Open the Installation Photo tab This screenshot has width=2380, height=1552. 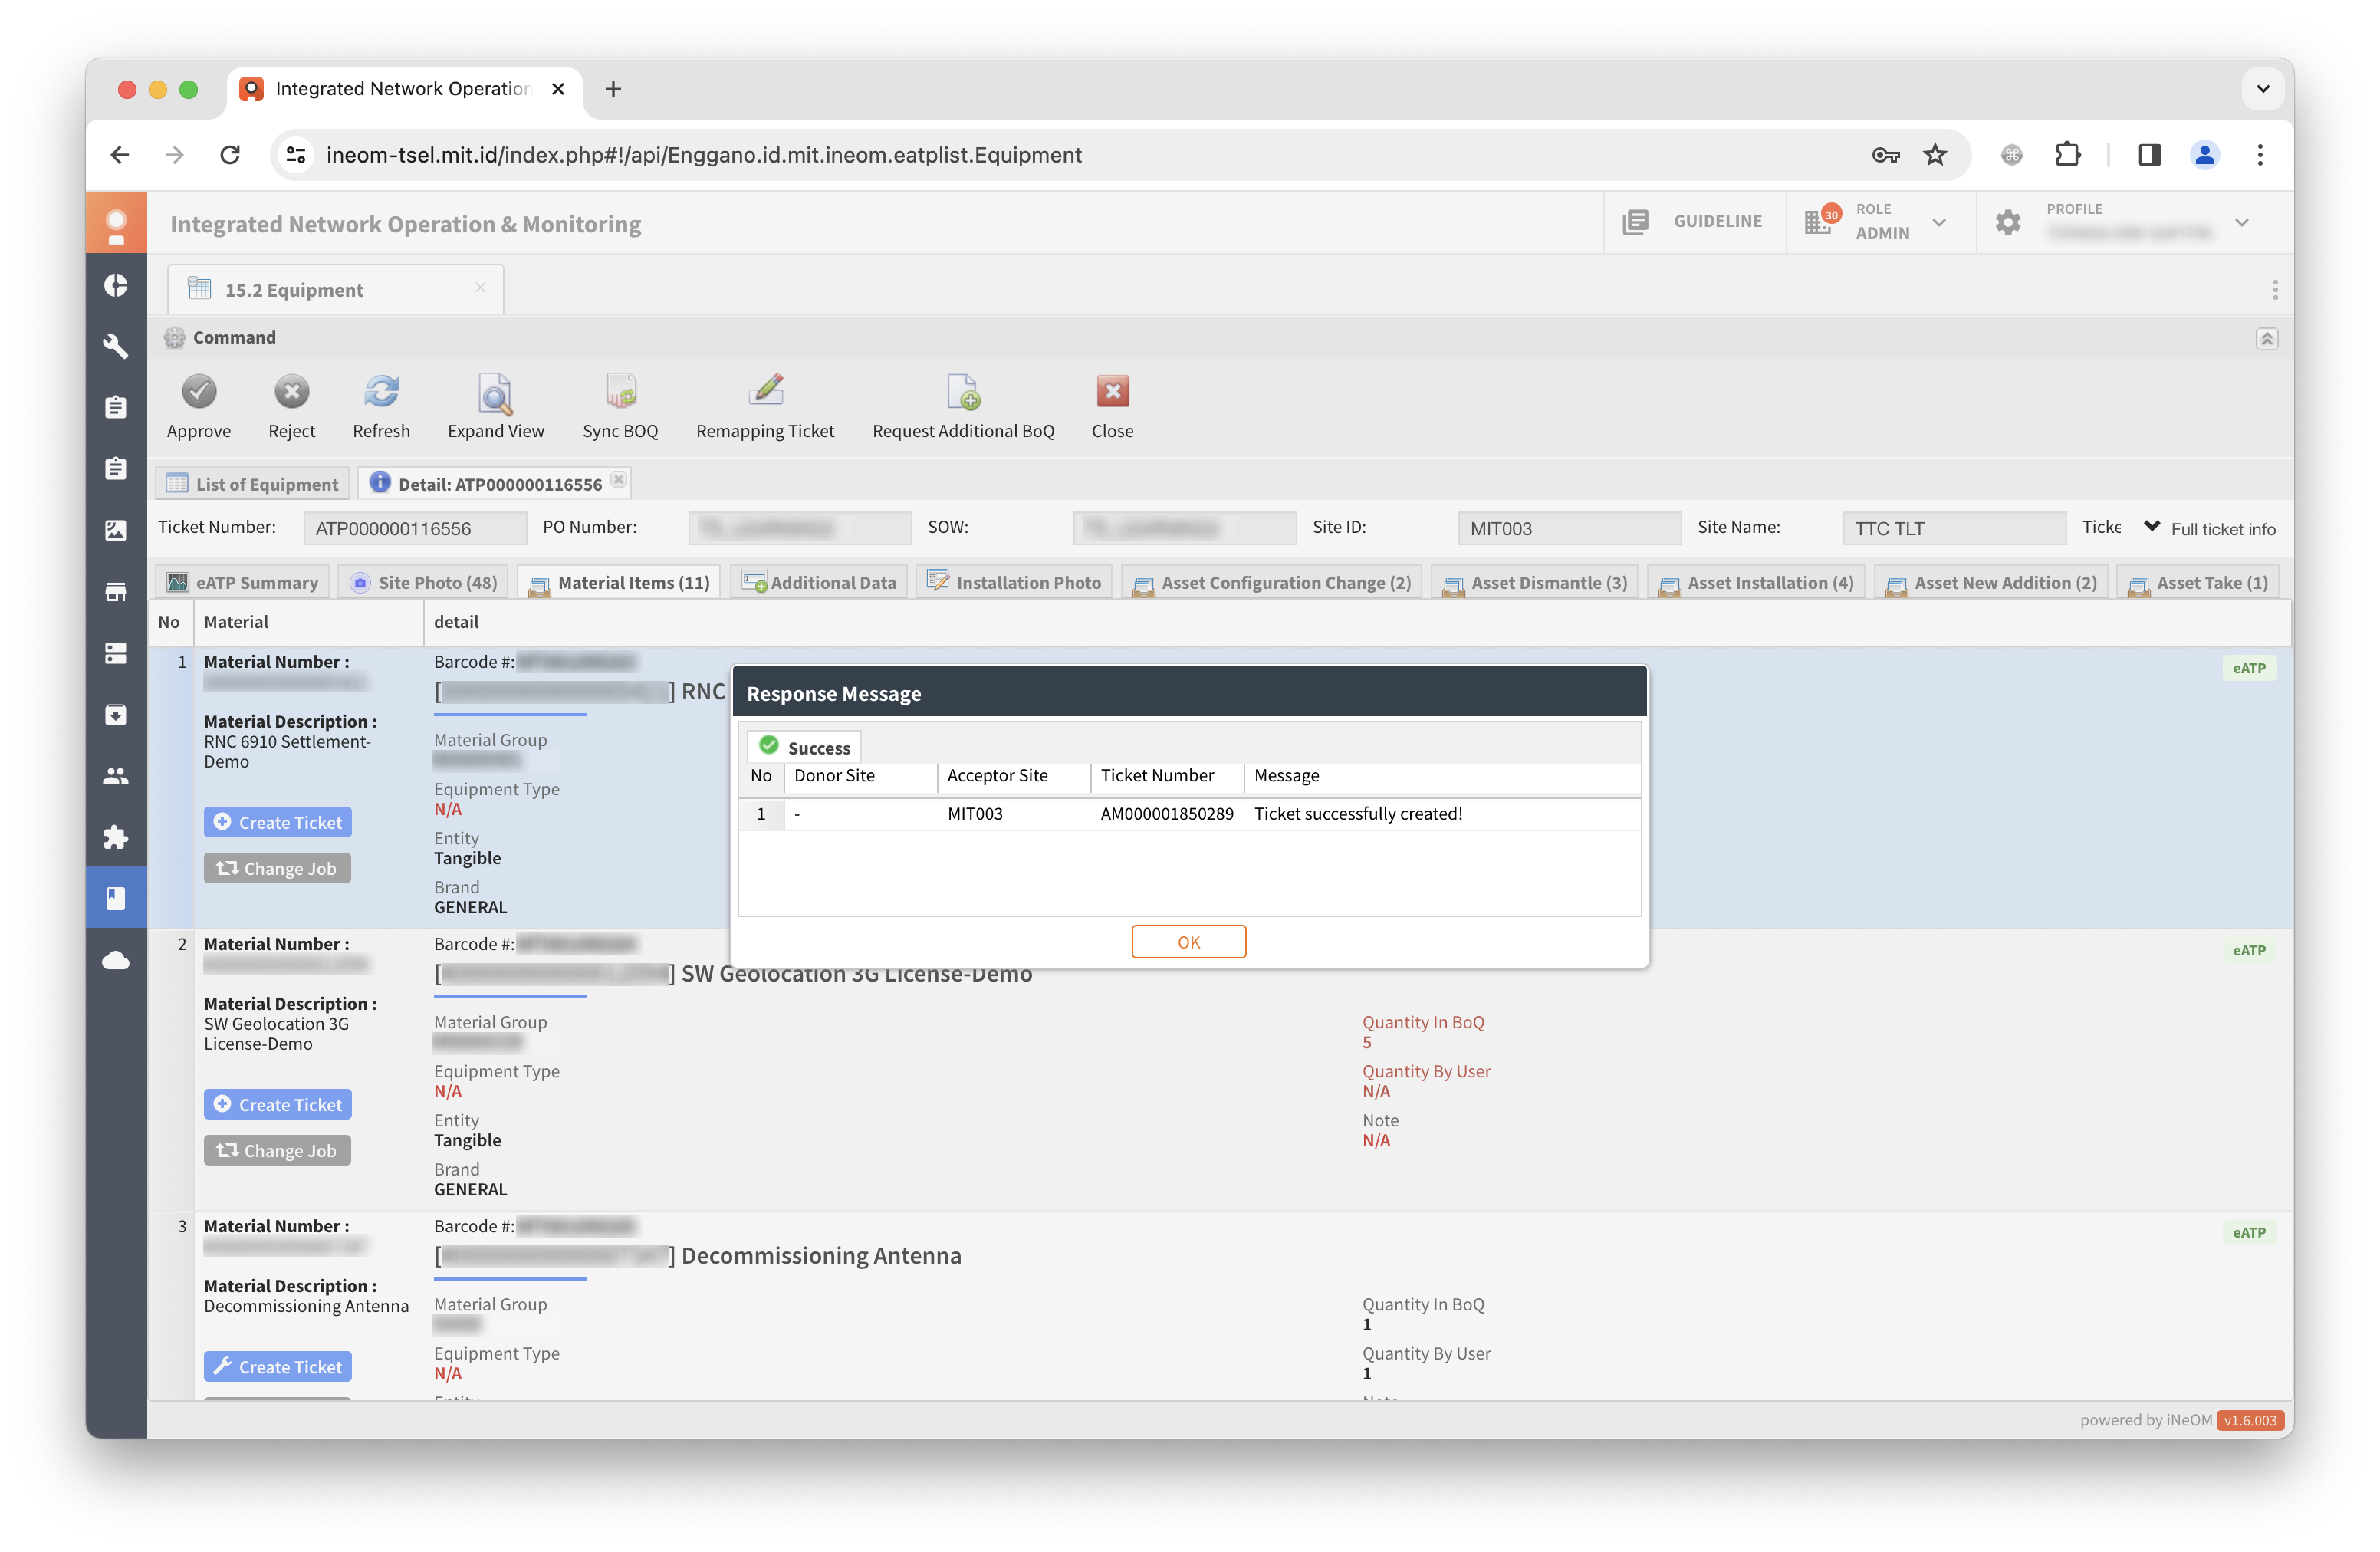click(1014, 582)
